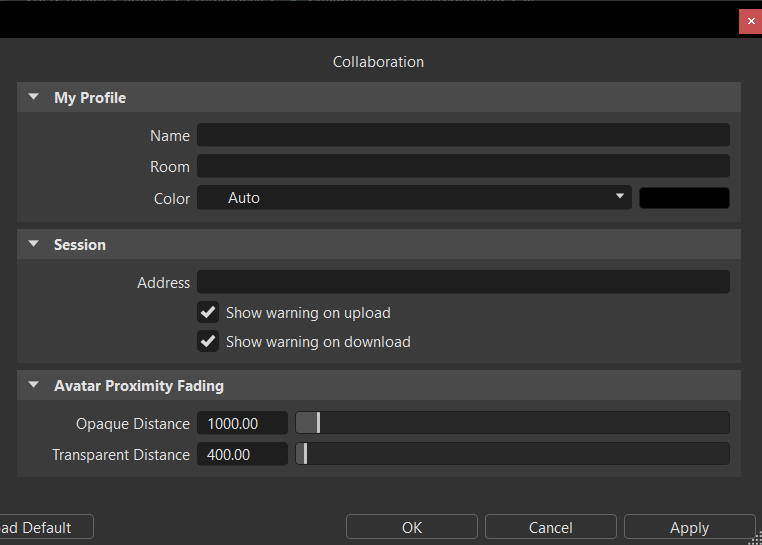Click the Transparent Distance slider
The height and width of the screenshot is (545, 762).
pyautogui.click(x=512, y=454)
